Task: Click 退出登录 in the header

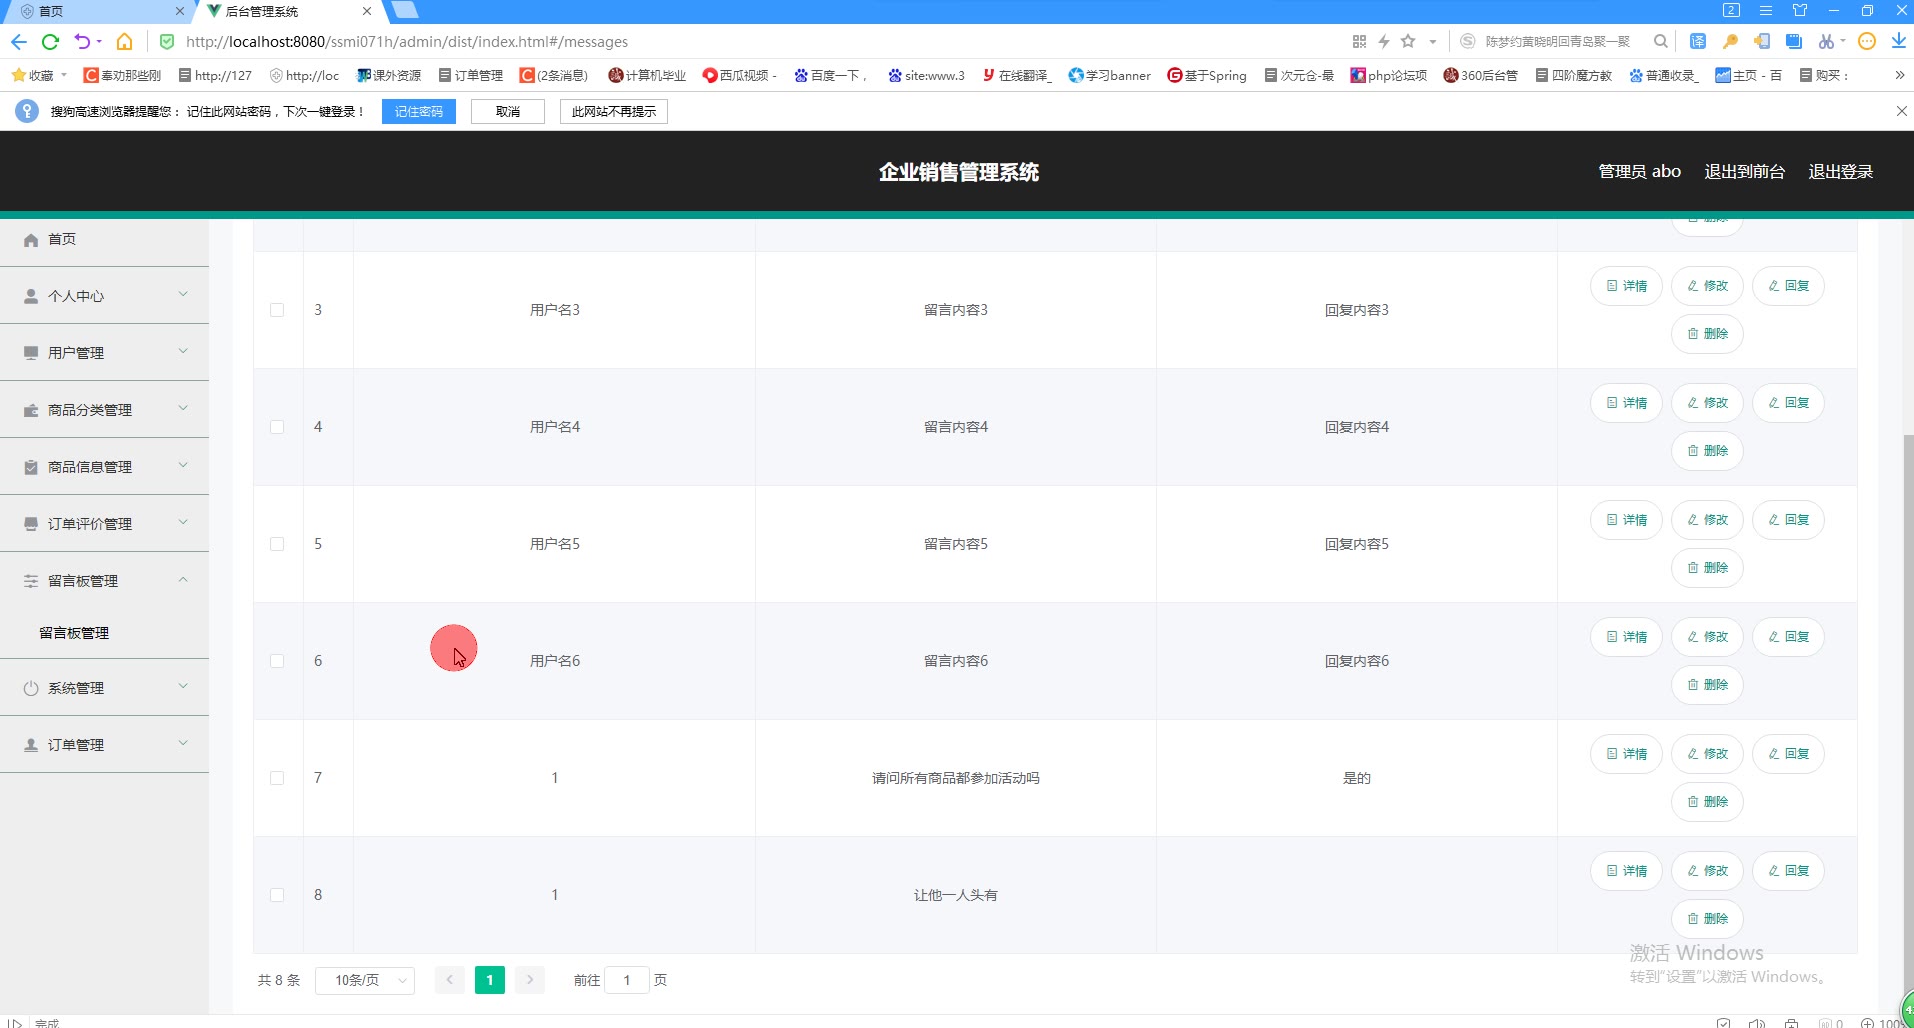Action: pos(1840,171)
